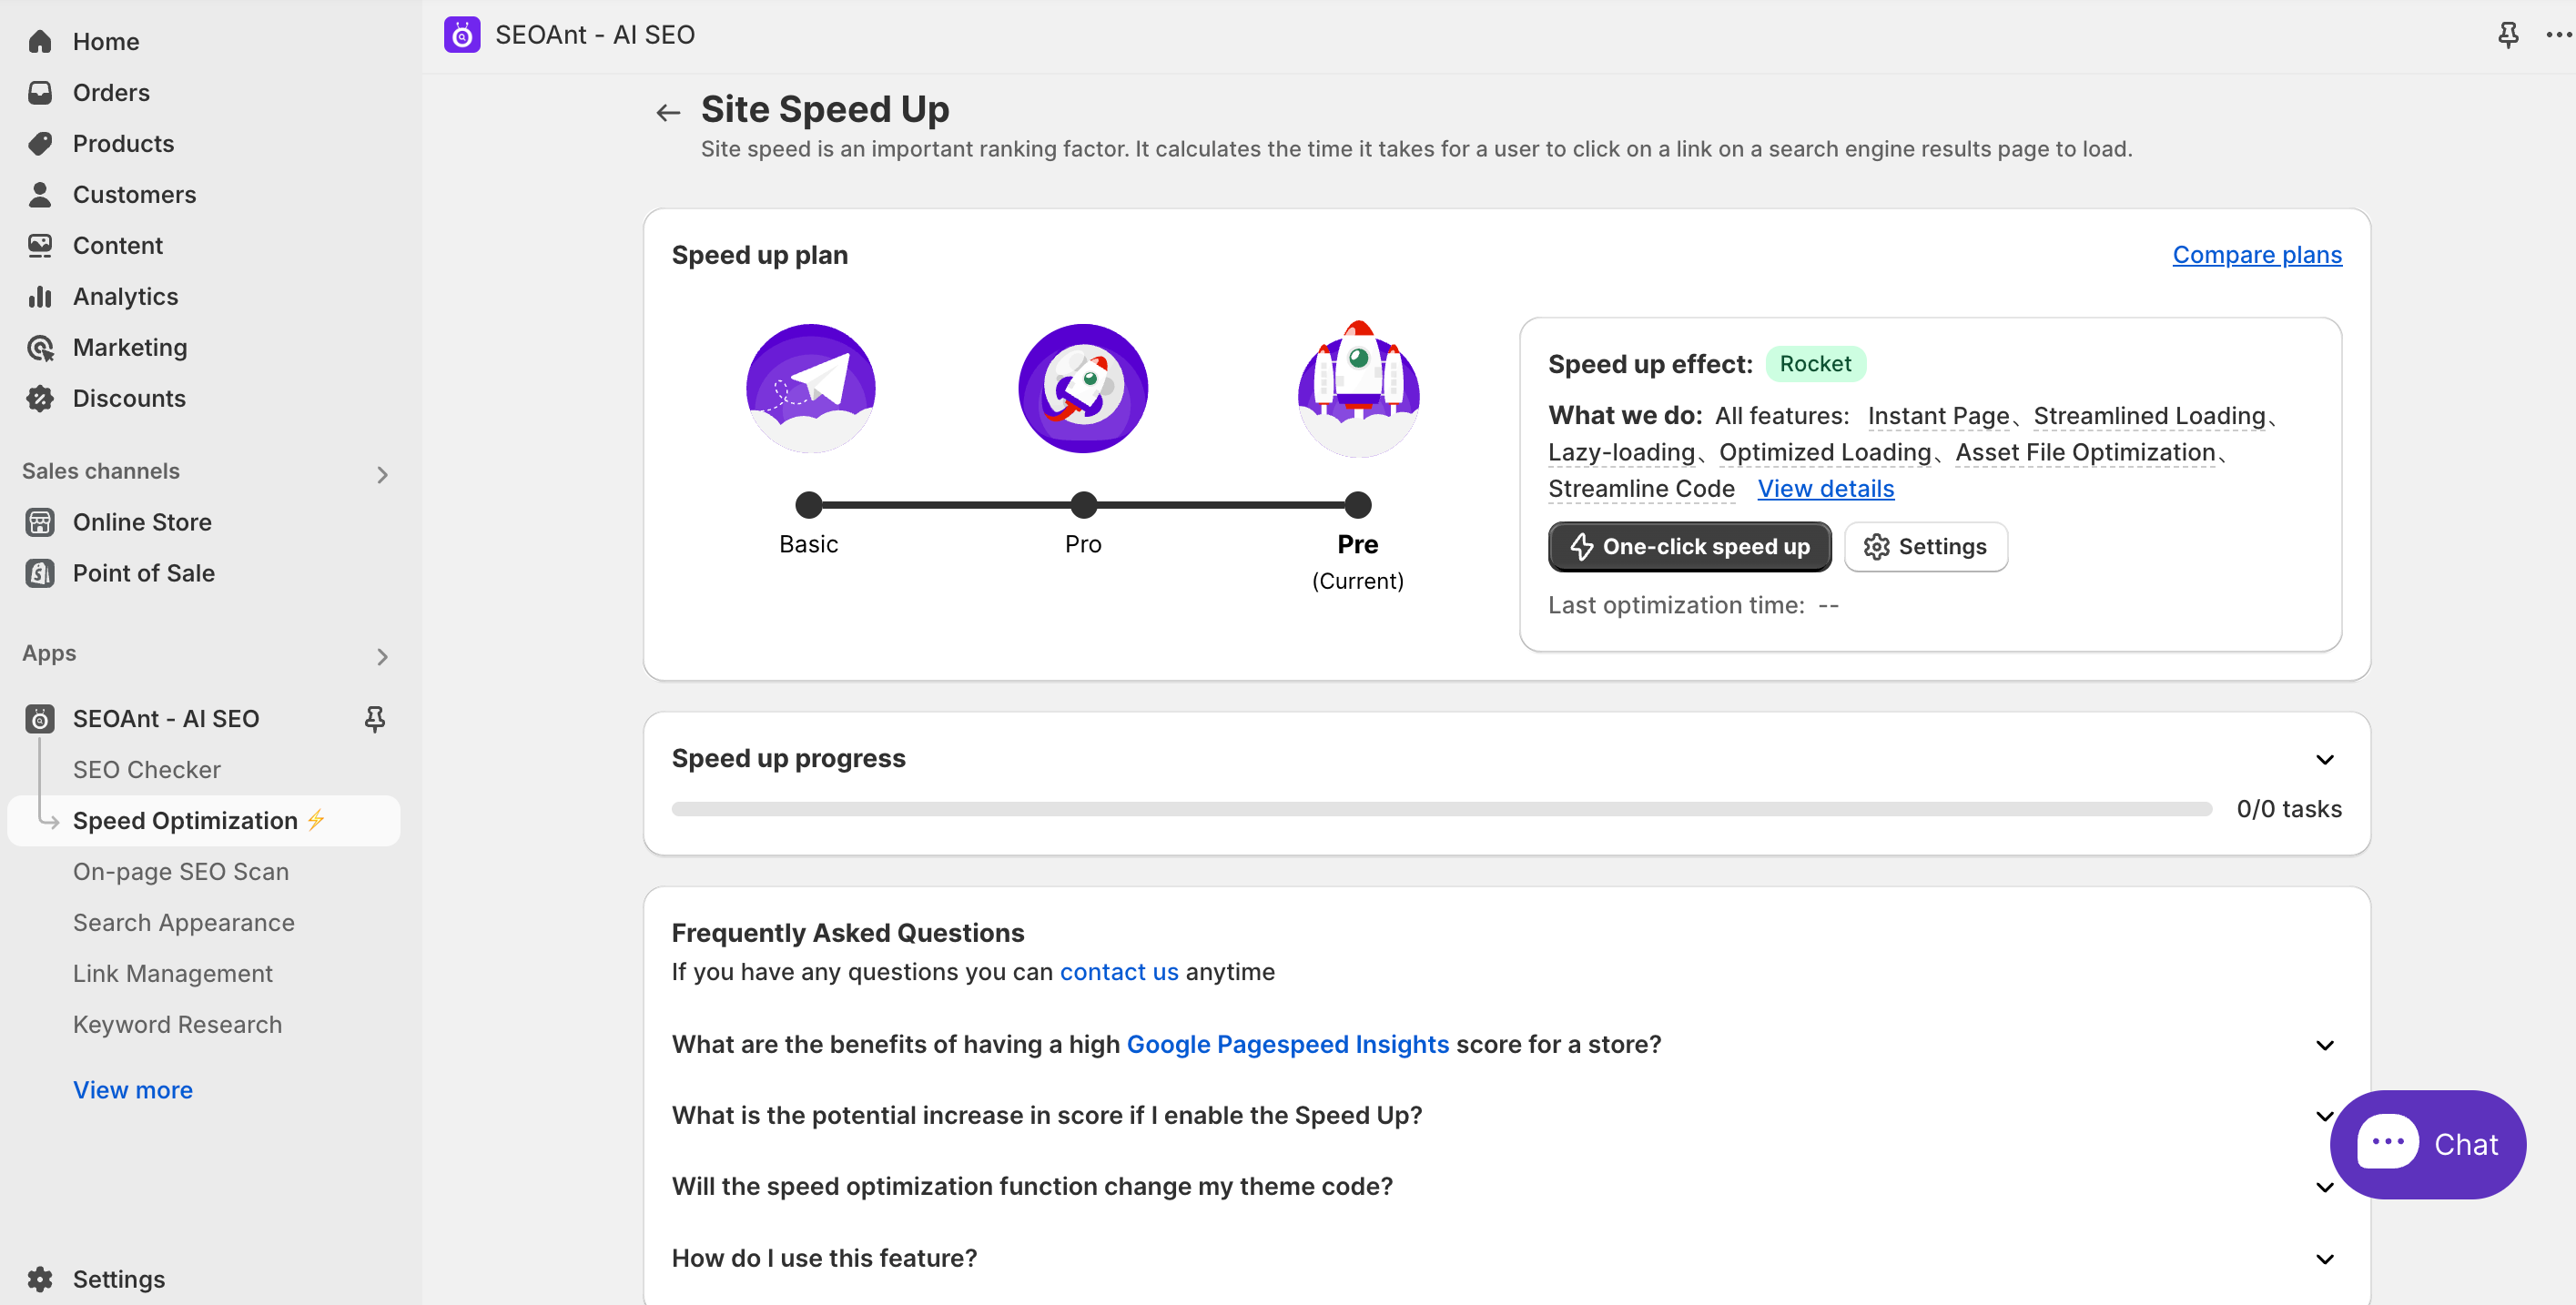
Task: Click View details link
Action: point(1825,489)
